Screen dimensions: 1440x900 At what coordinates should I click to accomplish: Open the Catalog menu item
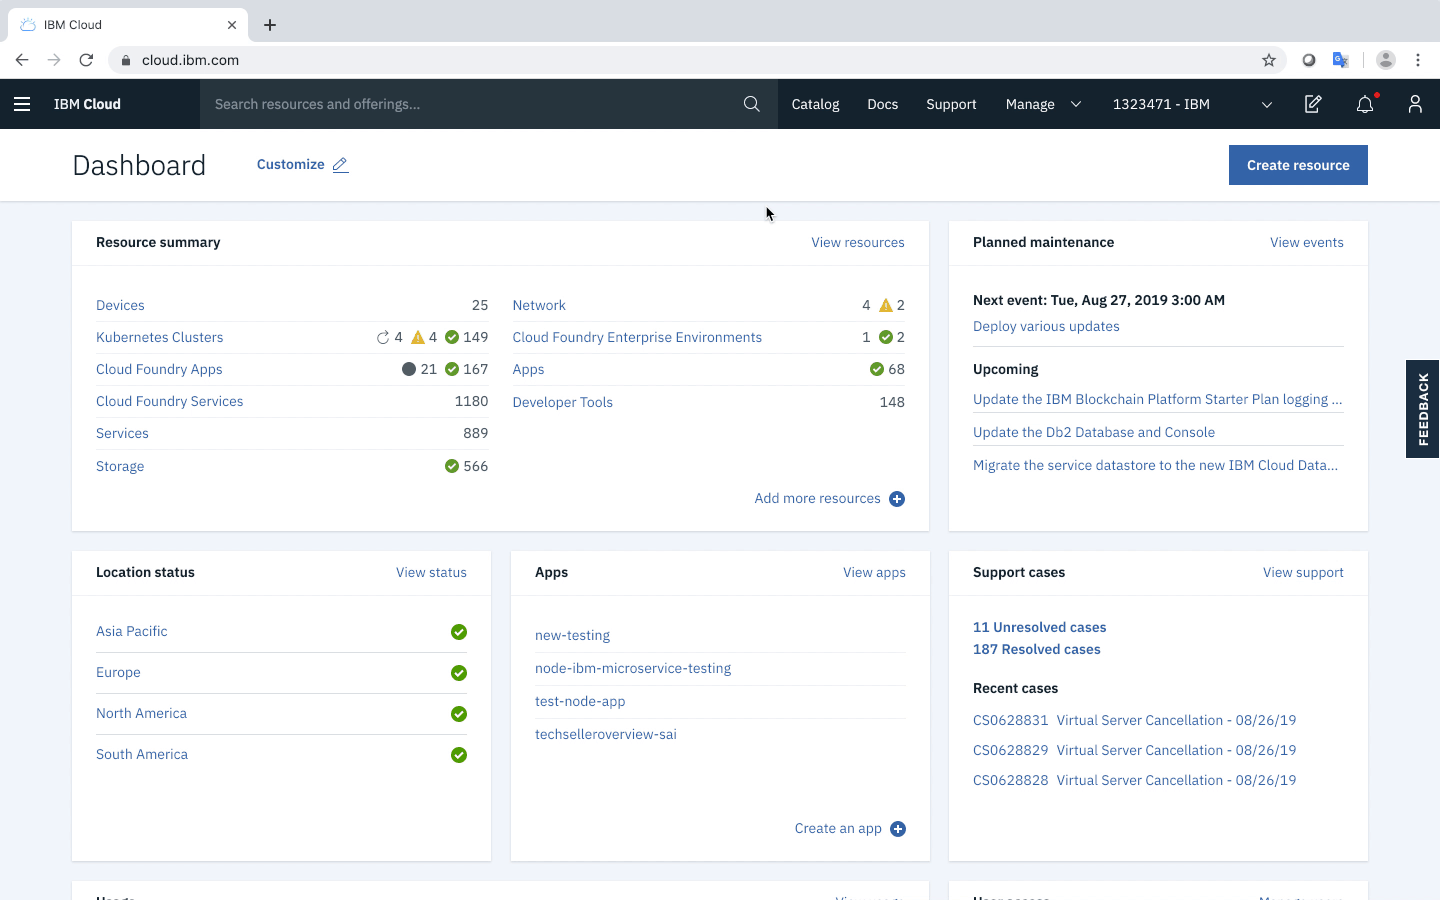coord(815,104)
